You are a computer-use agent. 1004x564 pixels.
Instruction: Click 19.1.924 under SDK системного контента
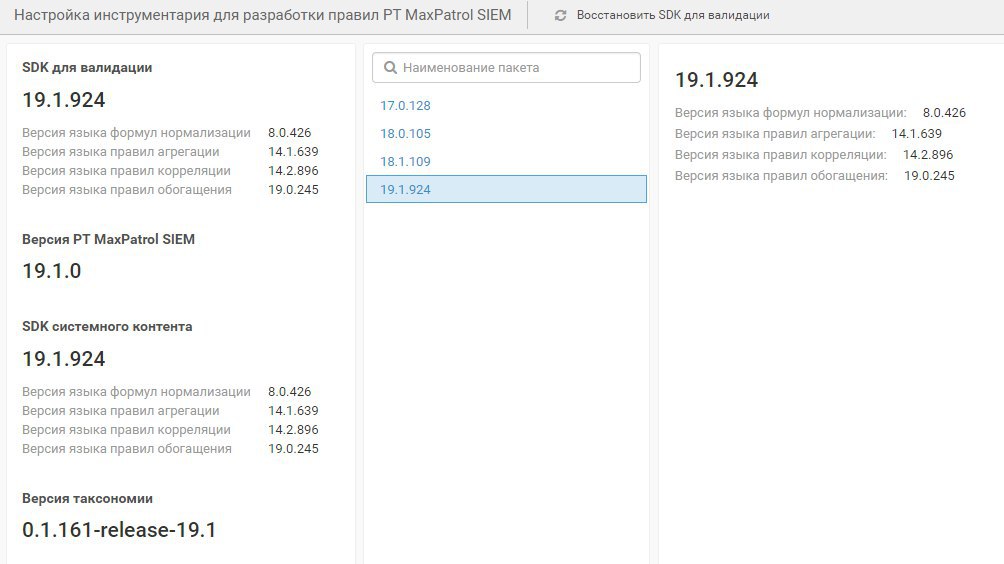pyautogui.click(x=64, y=359)
